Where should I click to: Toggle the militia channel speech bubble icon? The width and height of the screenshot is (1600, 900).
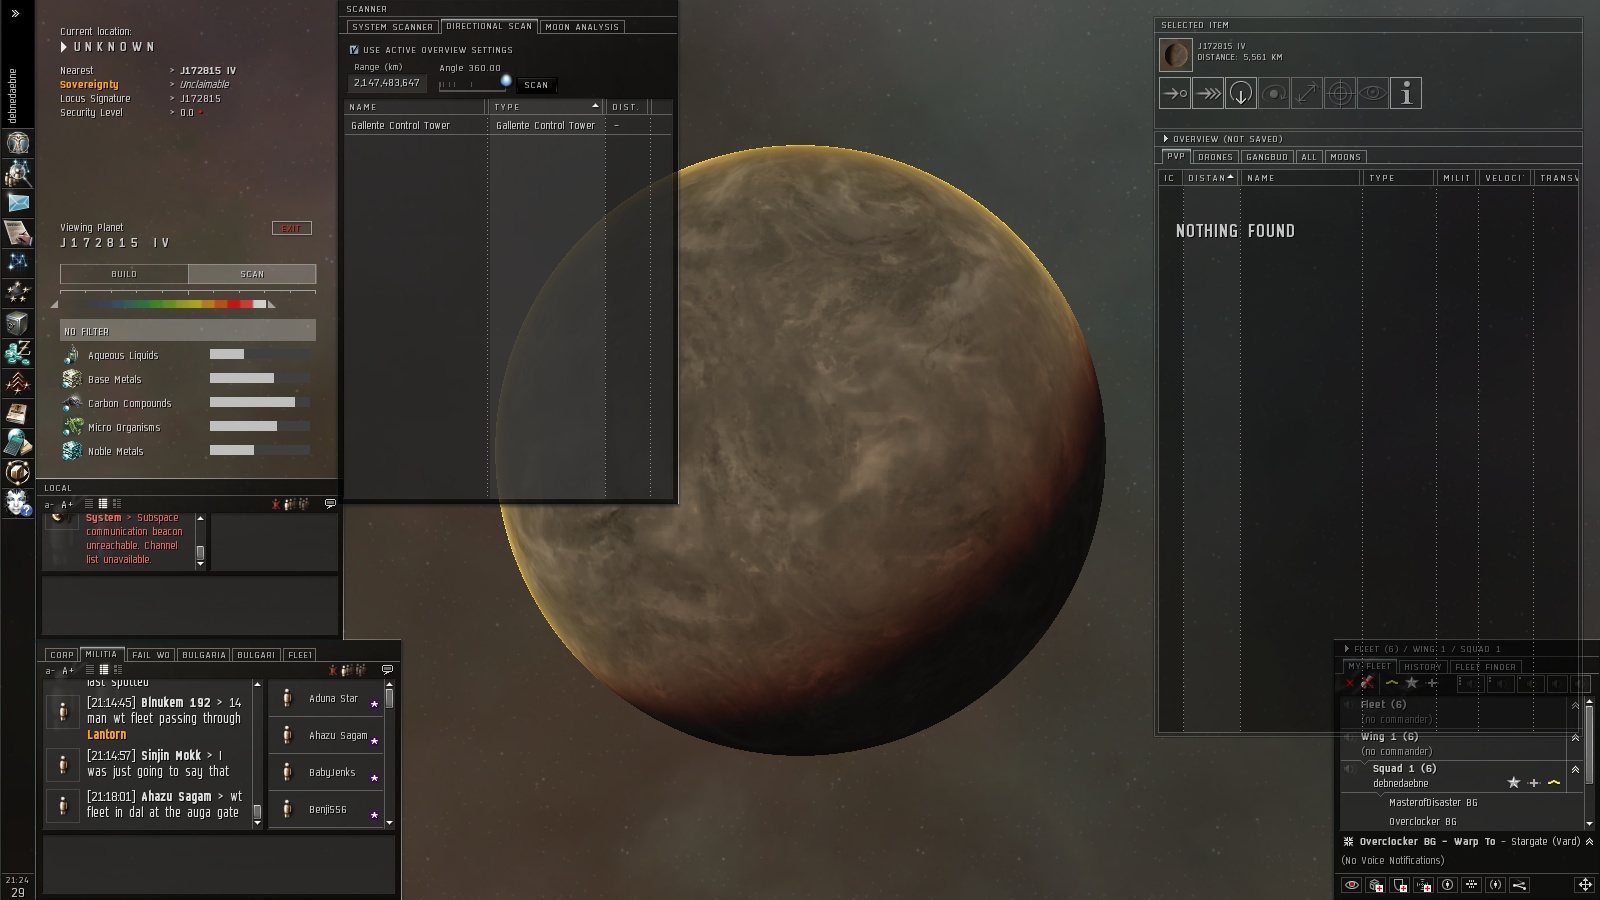387,670
